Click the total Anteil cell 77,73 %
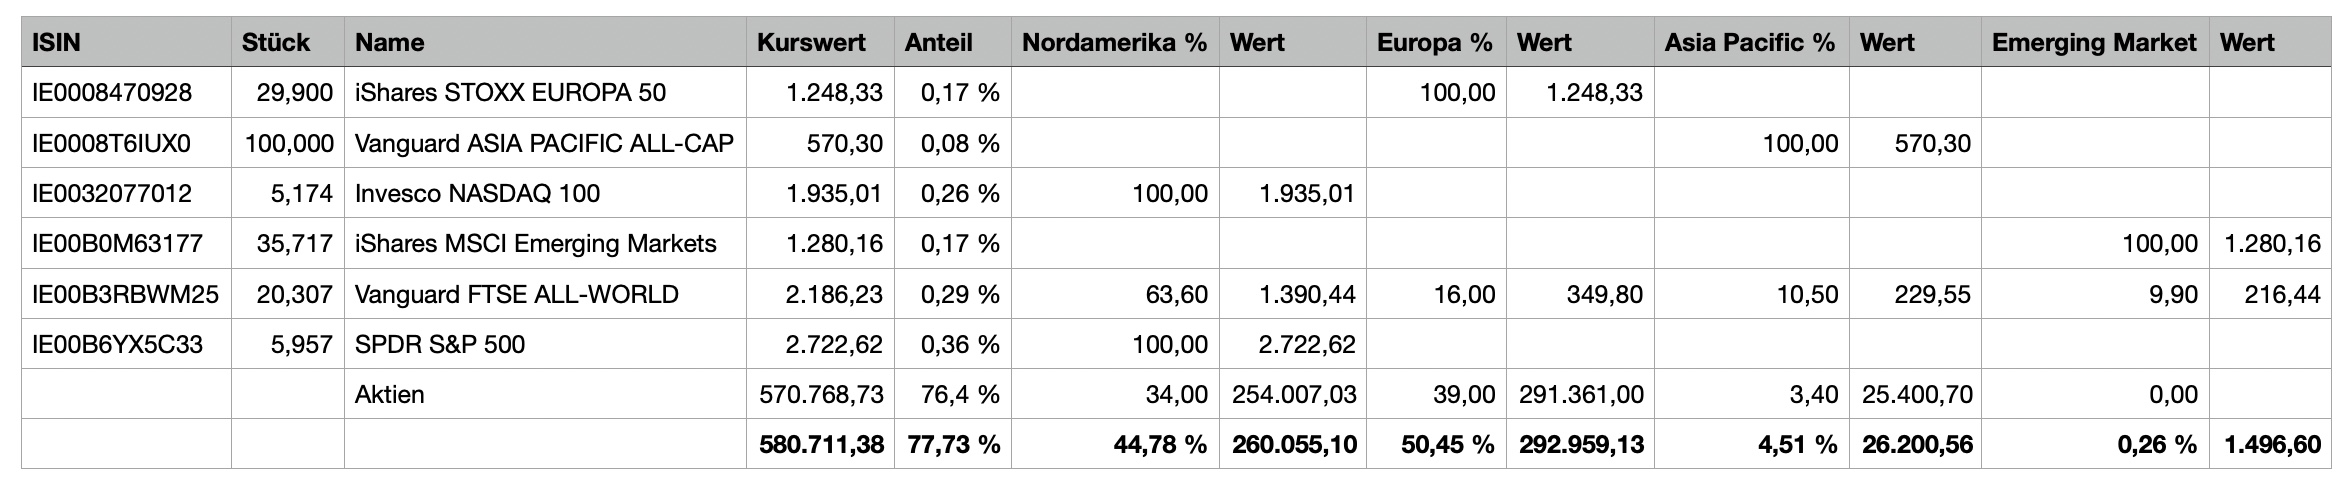 pos(953,445)
